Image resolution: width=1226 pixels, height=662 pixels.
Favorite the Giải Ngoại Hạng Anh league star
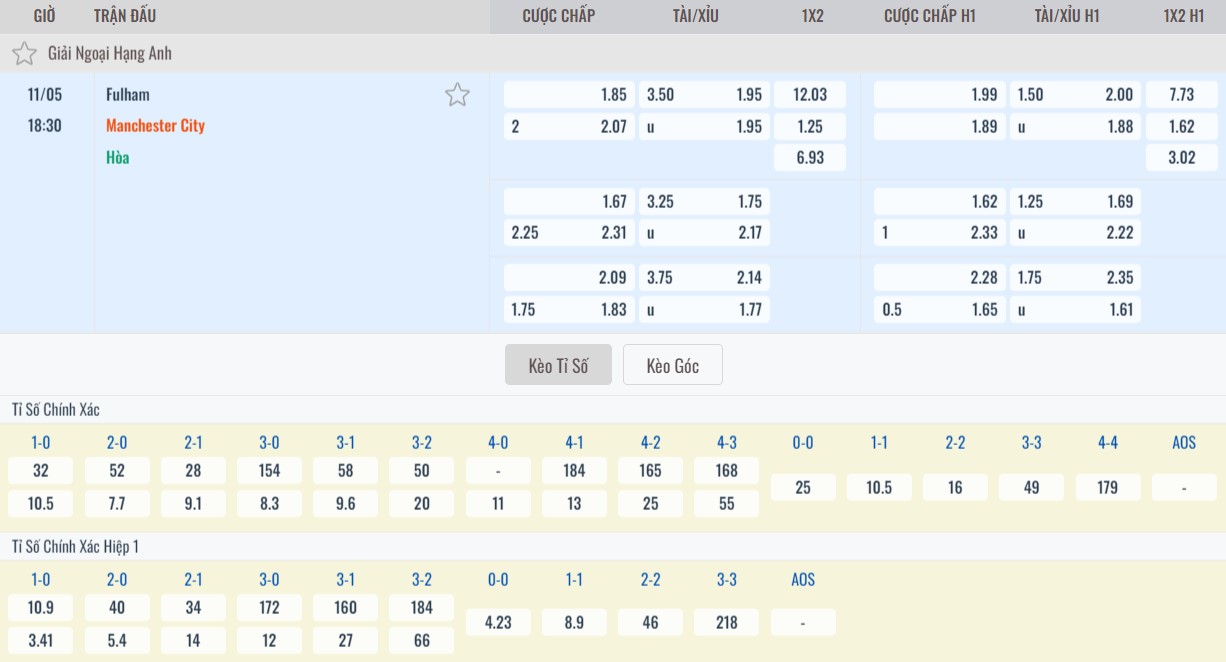pos(24,54)
